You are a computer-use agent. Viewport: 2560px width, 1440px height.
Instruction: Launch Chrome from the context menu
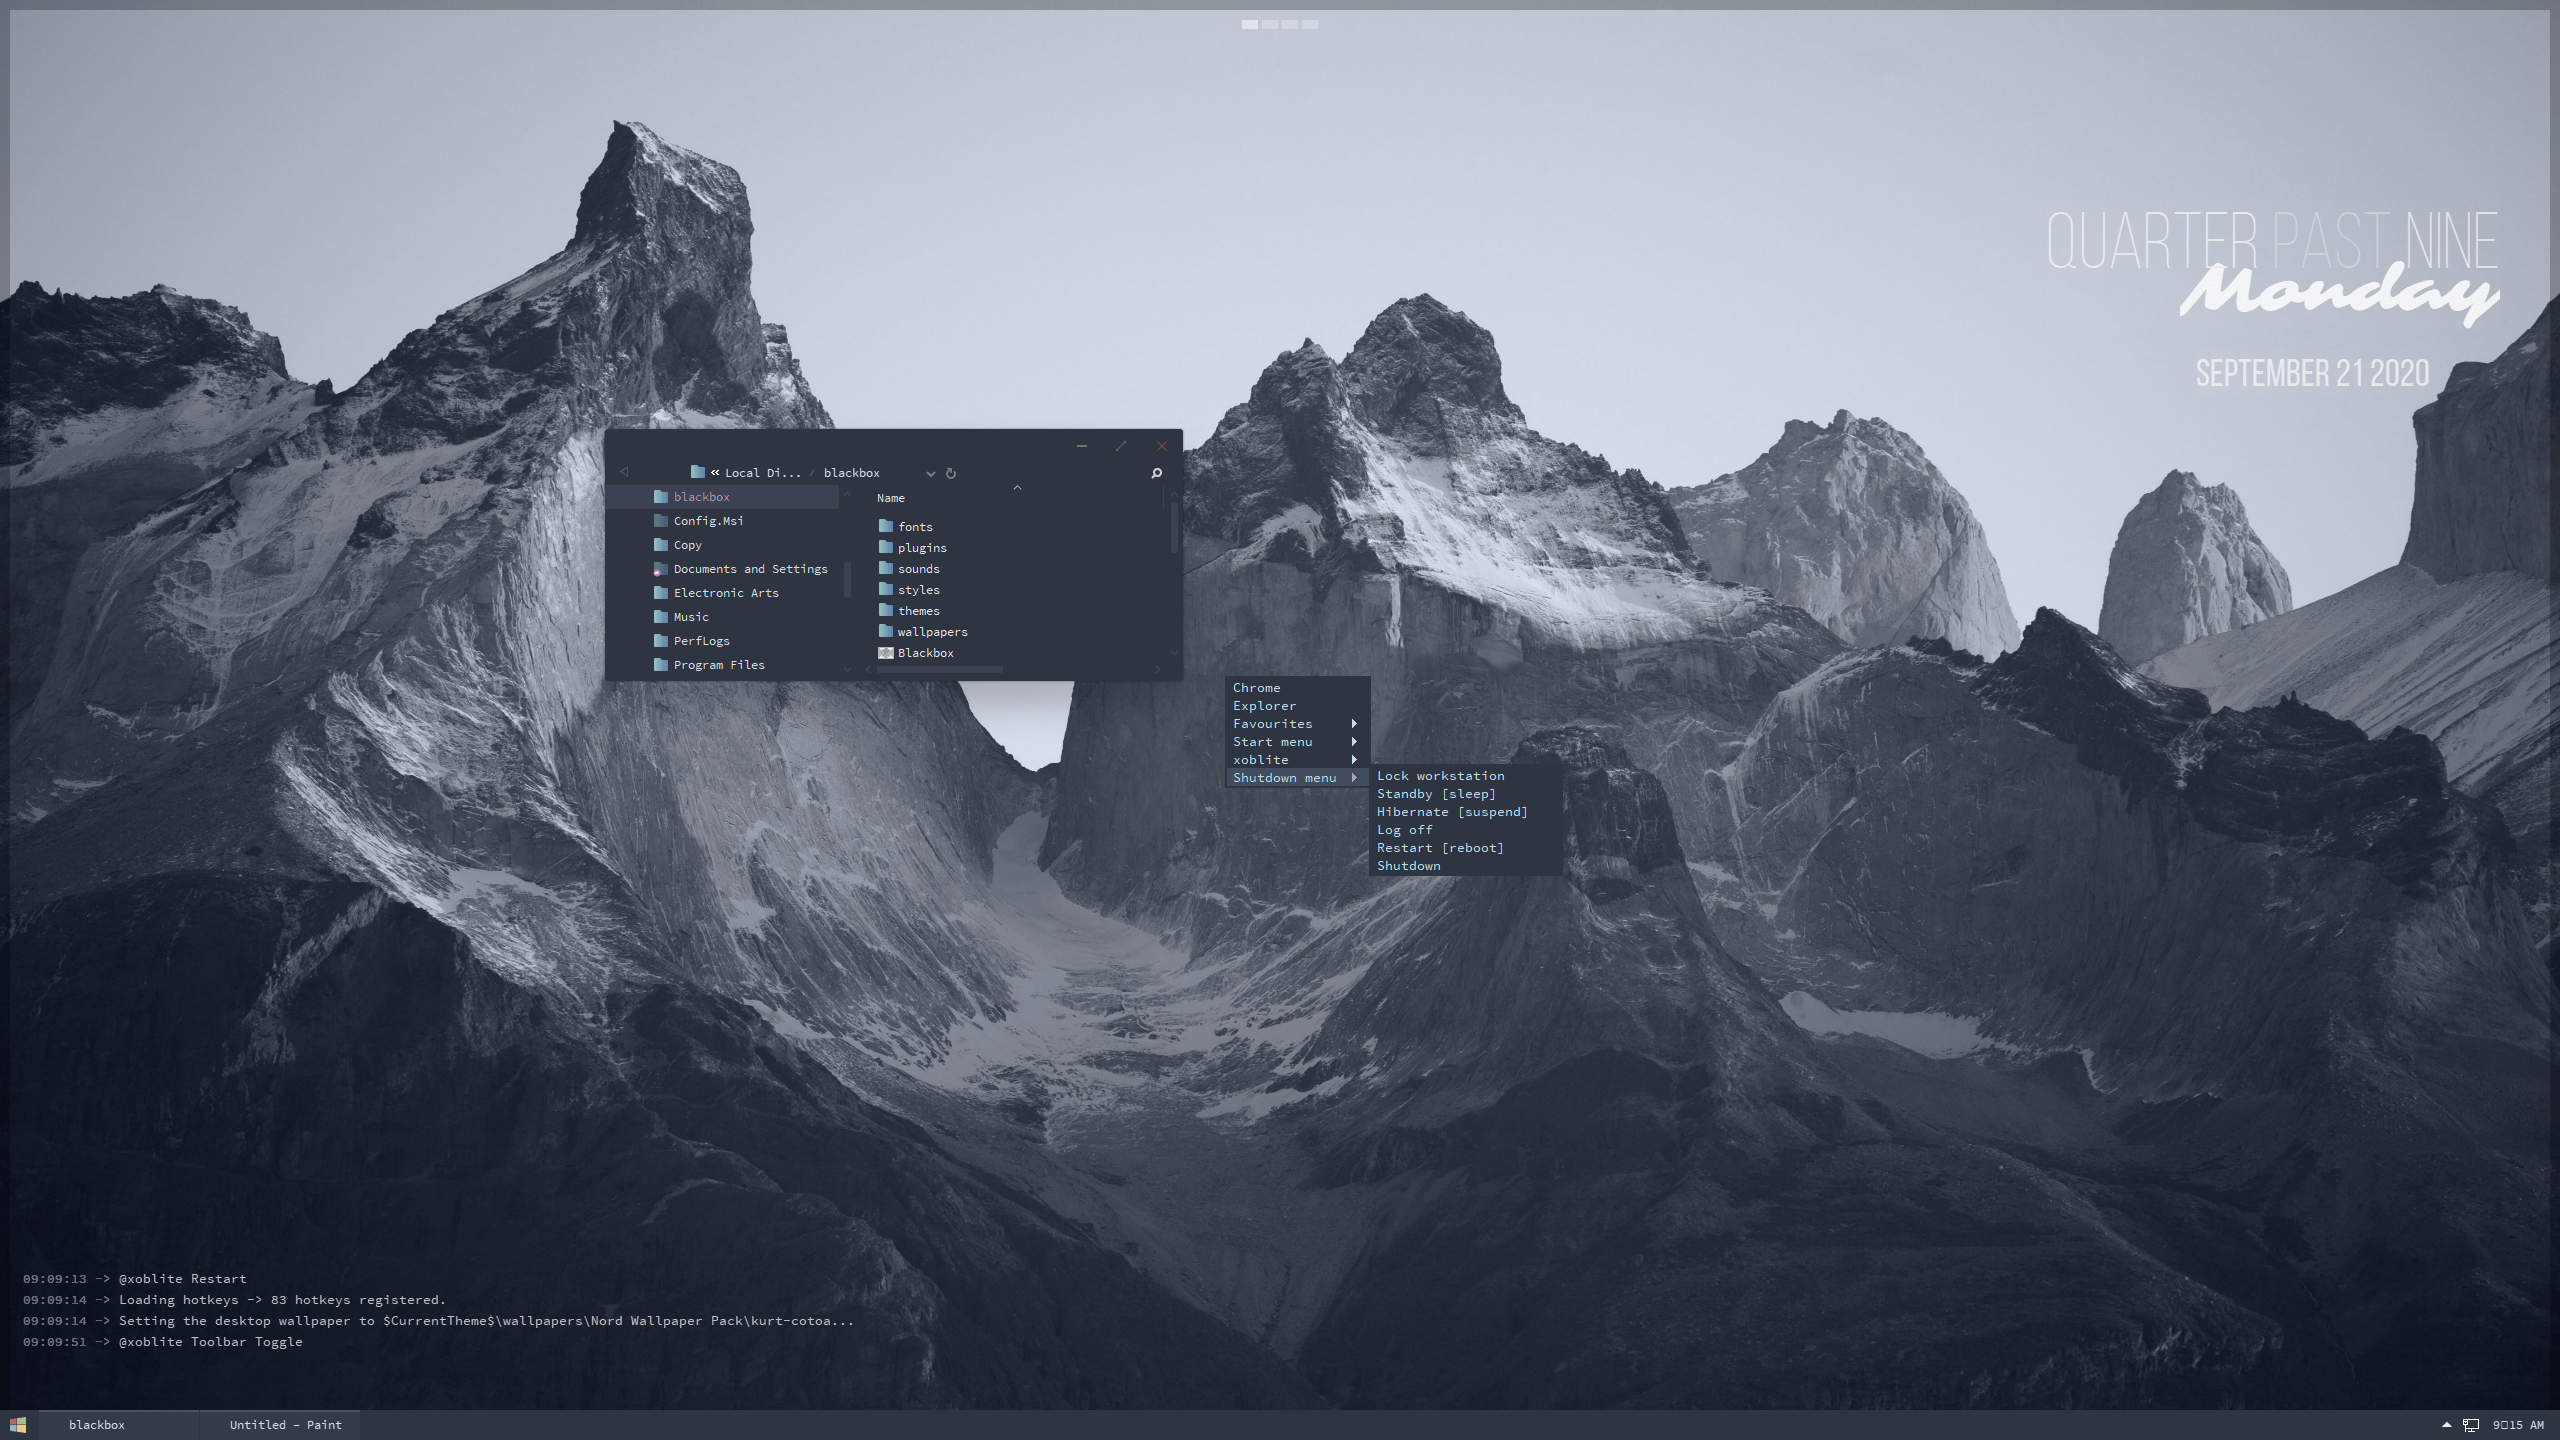click(1255, 687)
